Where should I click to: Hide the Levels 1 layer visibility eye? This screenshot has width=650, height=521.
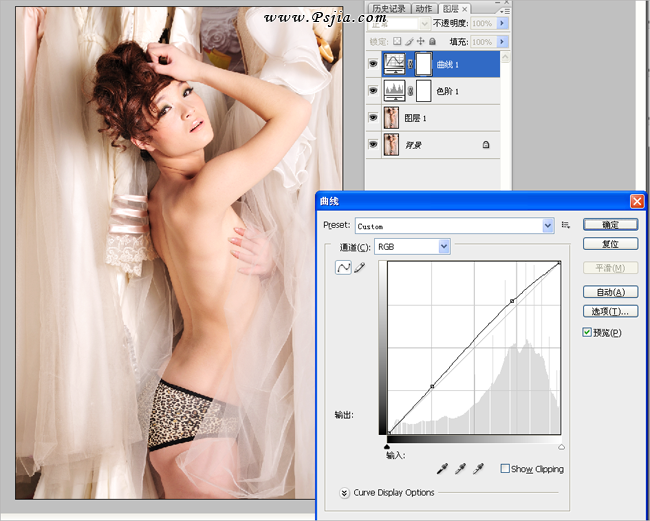pos(373,91)
